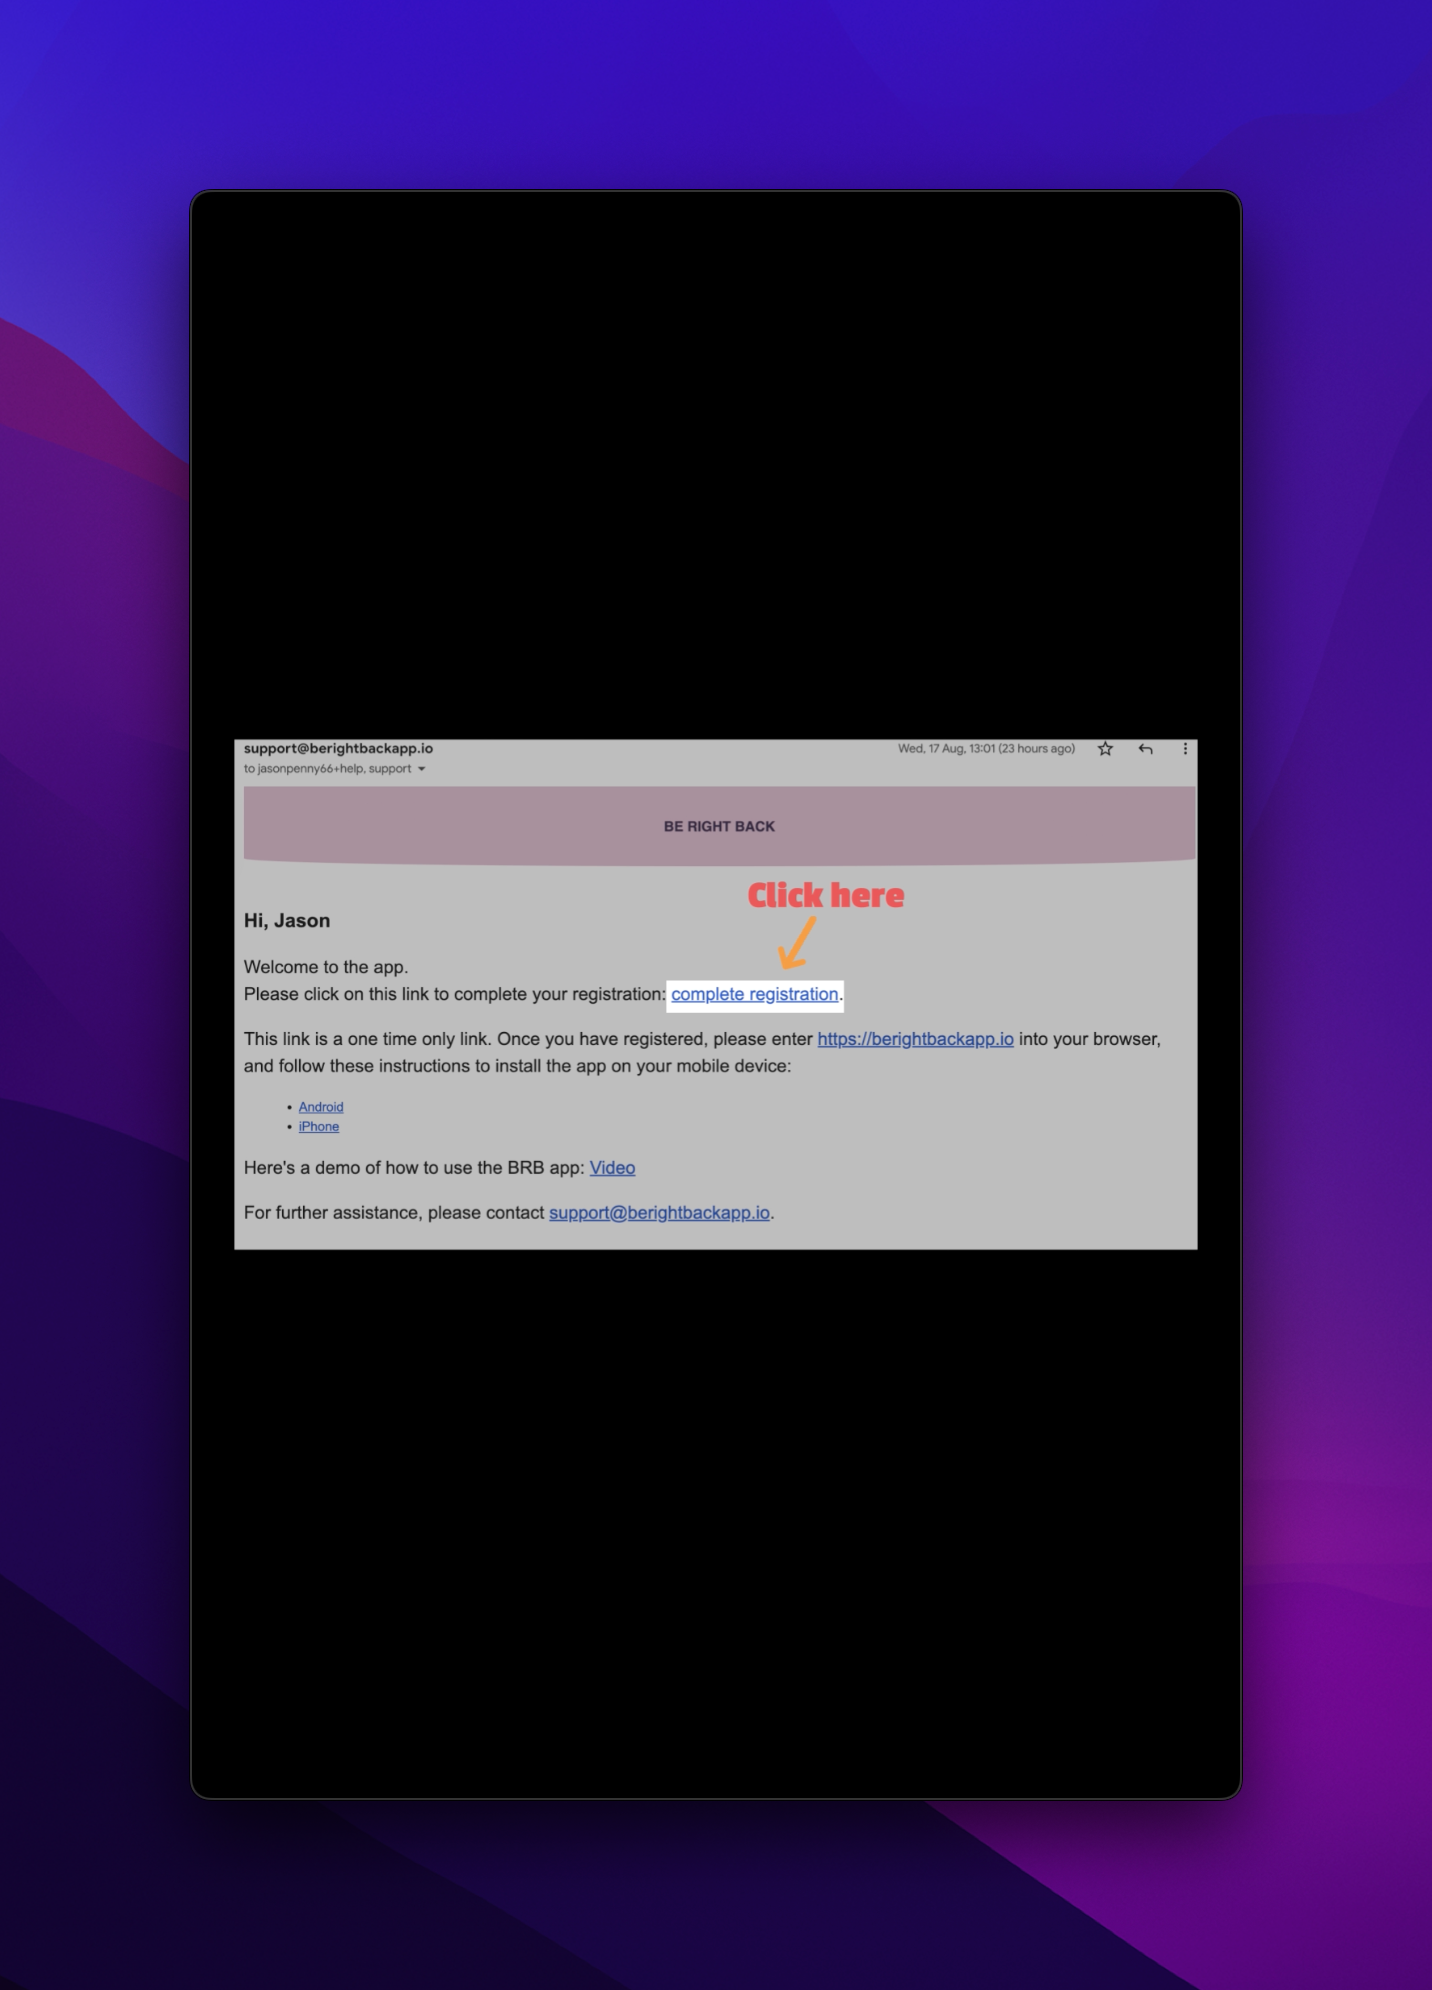Click the orange arrow annotation
Image resolution: width=1432 pixels, height=1990 pixels.
point(796,944)
